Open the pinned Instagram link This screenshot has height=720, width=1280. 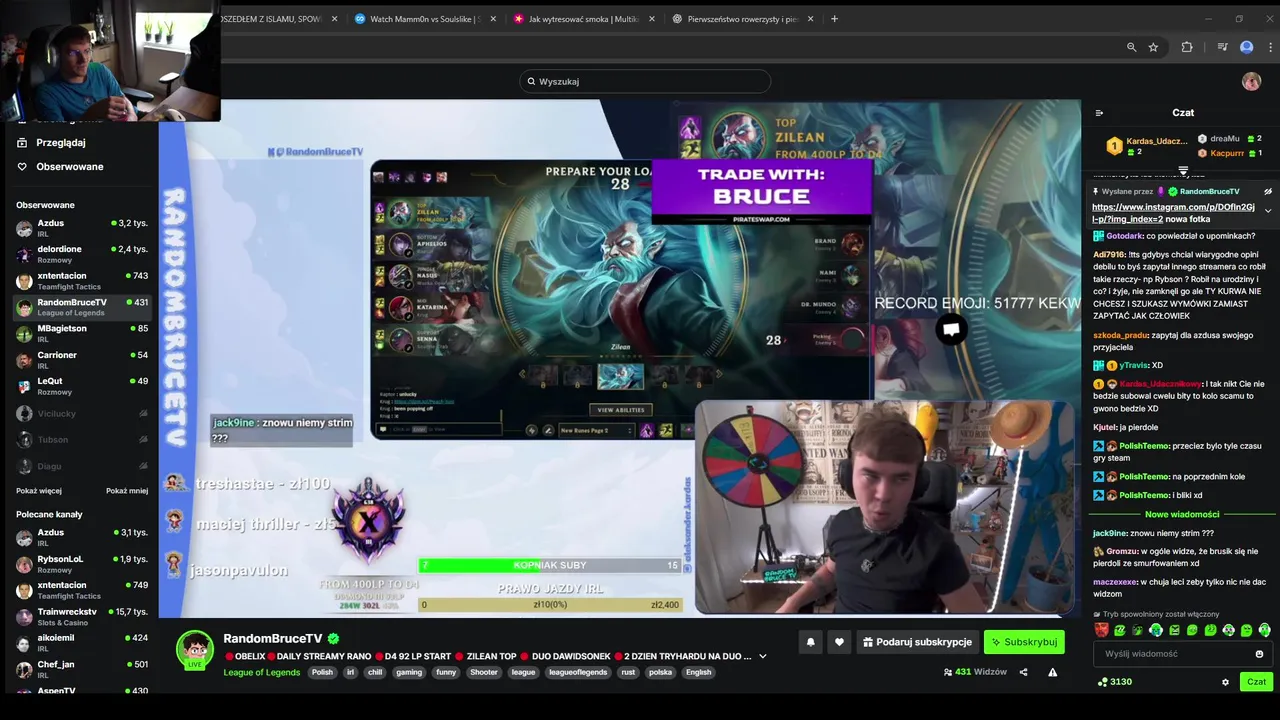tap(1173, 213)
